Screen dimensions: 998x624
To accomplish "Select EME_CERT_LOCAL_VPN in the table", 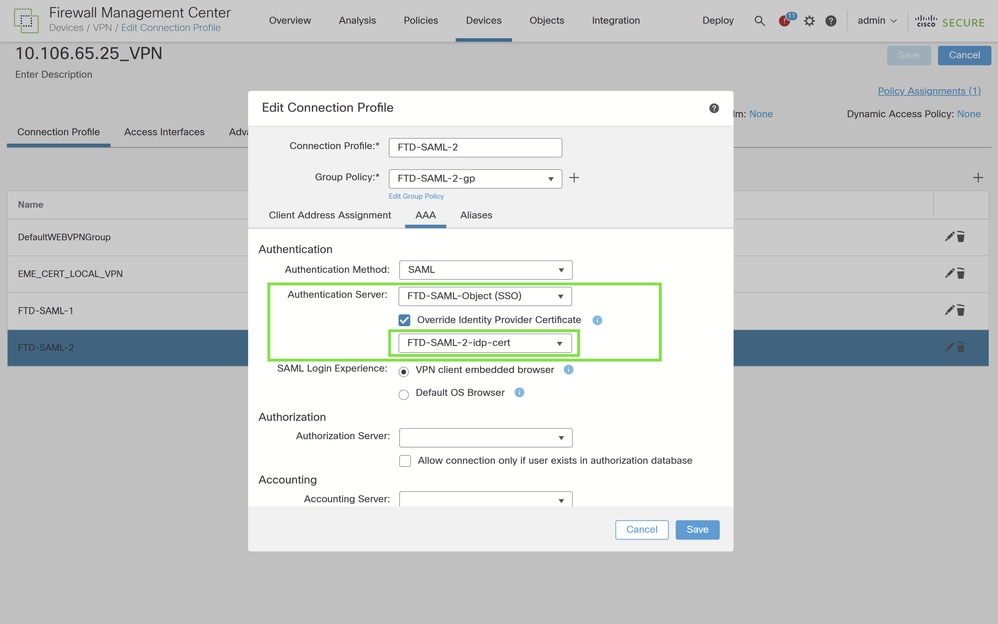I will pyautogui.click(x=70, y=274).
